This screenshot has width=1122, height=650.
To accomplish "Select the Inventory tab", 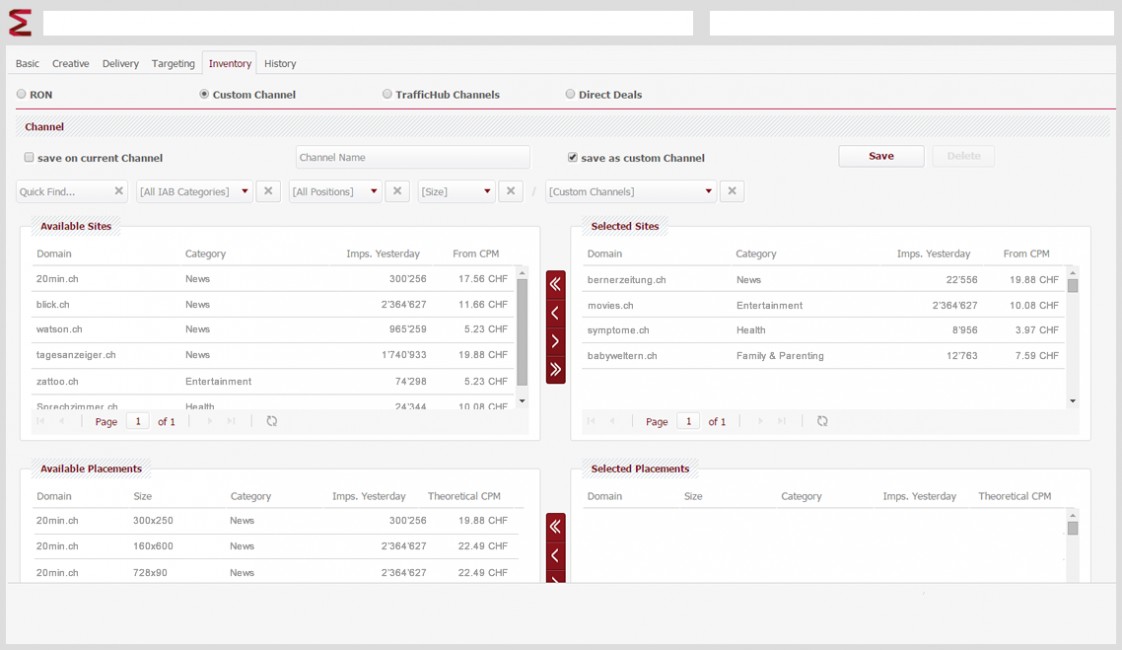I will click(x=230, y=64).
